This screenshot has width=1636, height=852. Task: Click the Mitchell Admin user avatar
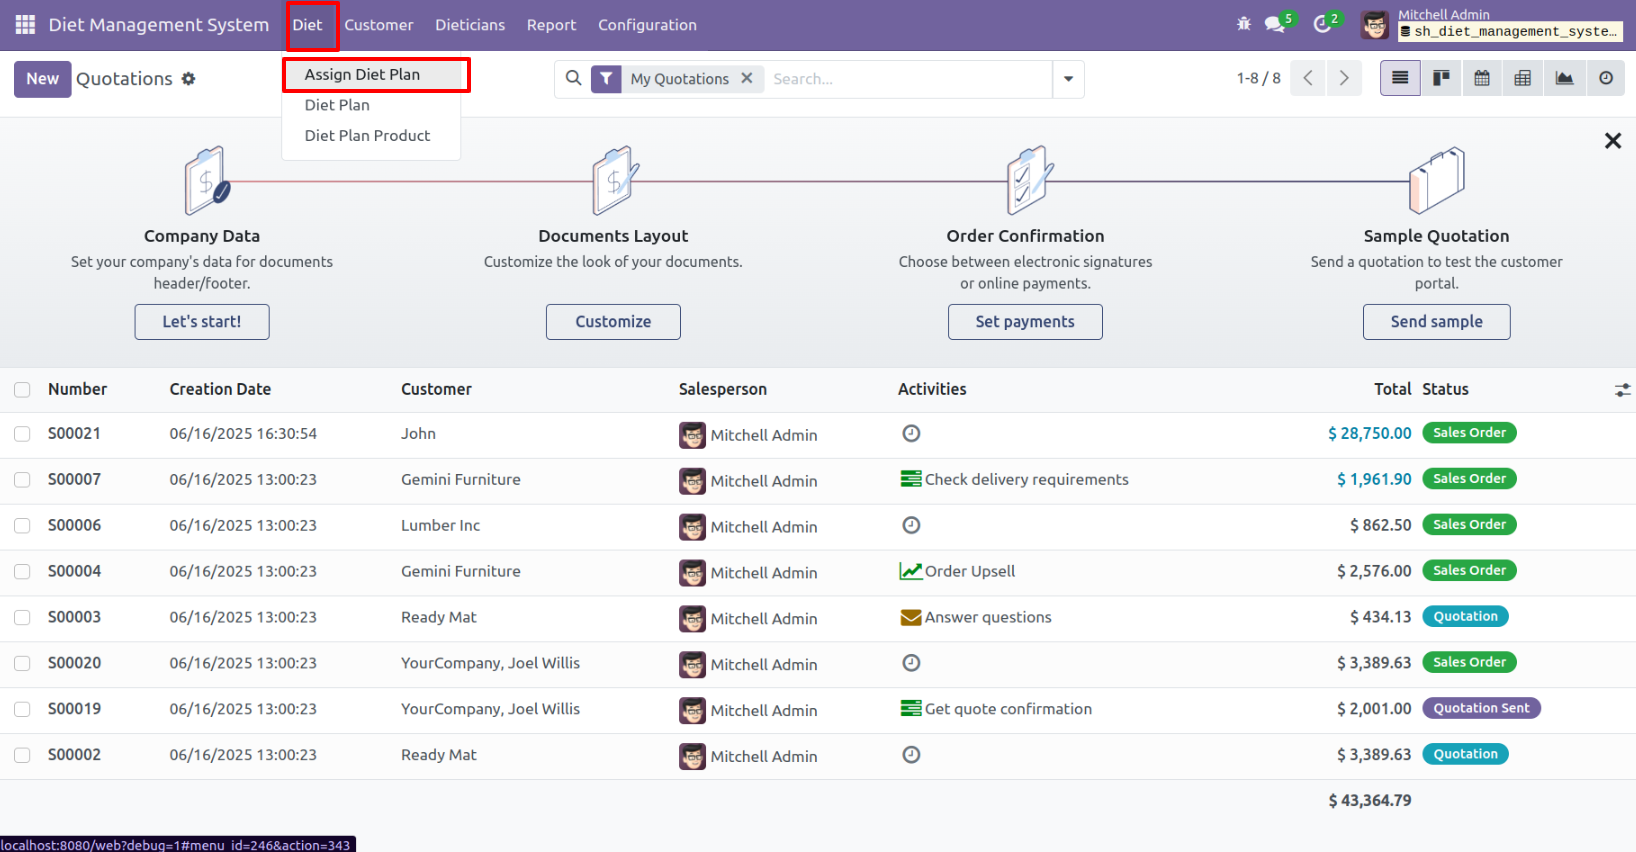pyautogui.click(x=1375, y=25)
